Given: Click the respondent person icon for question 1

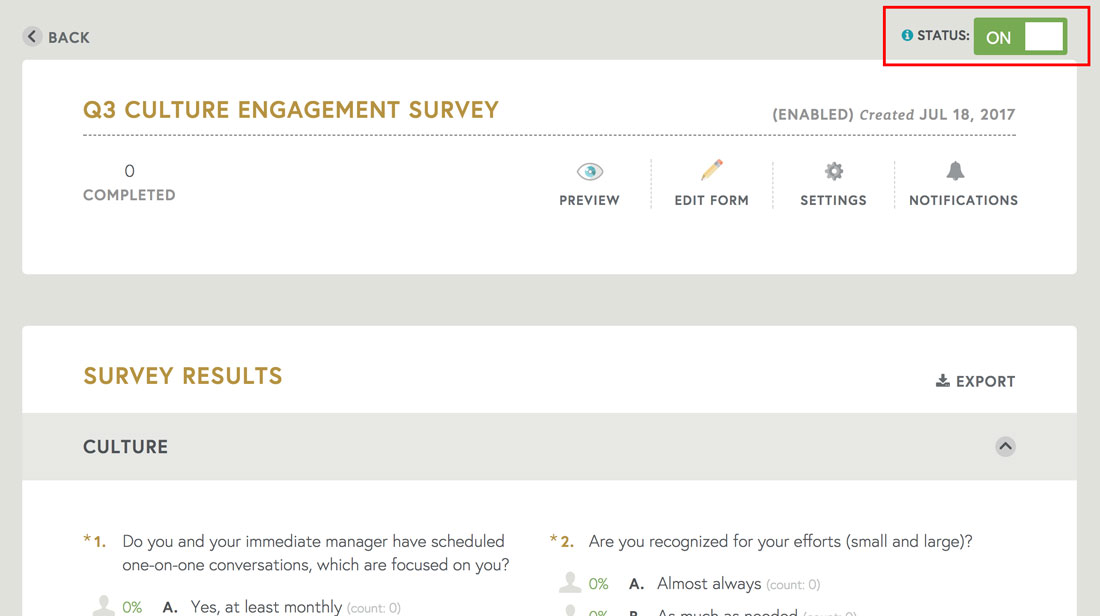Looking at the screenshot, I should 104,606.
